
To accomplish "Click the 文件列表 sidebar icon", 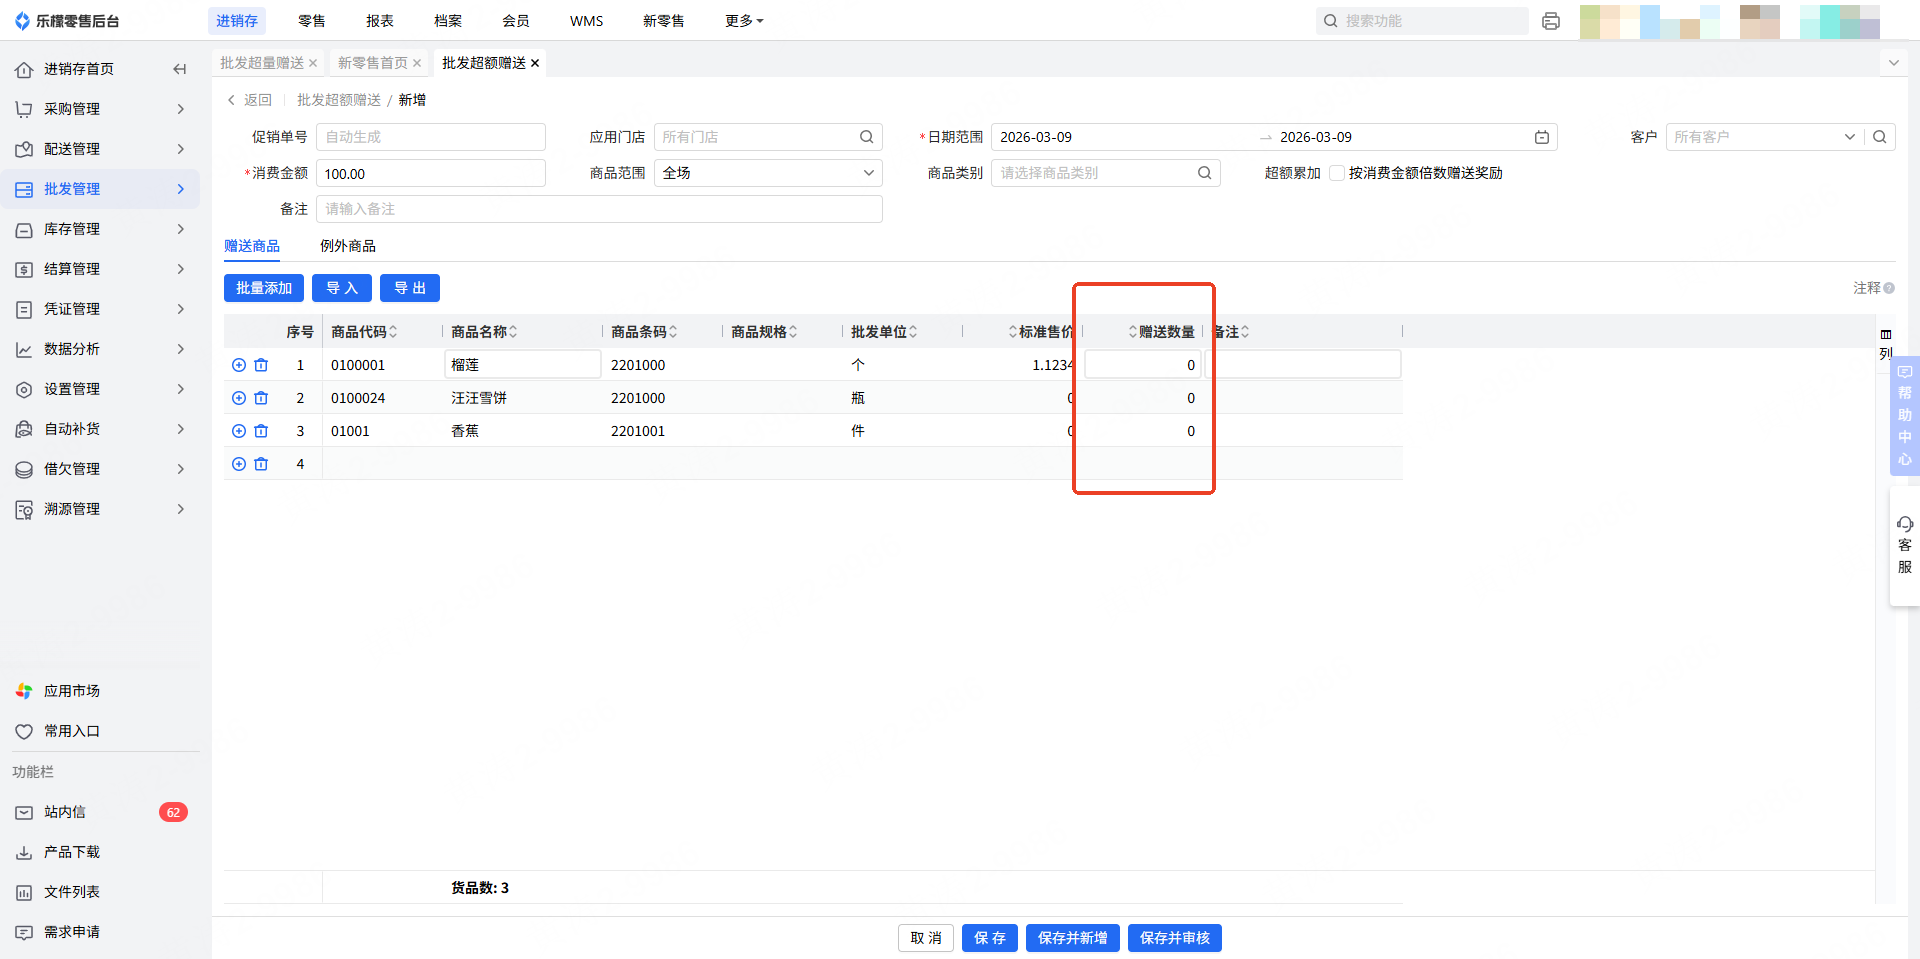I will point(24,892).
